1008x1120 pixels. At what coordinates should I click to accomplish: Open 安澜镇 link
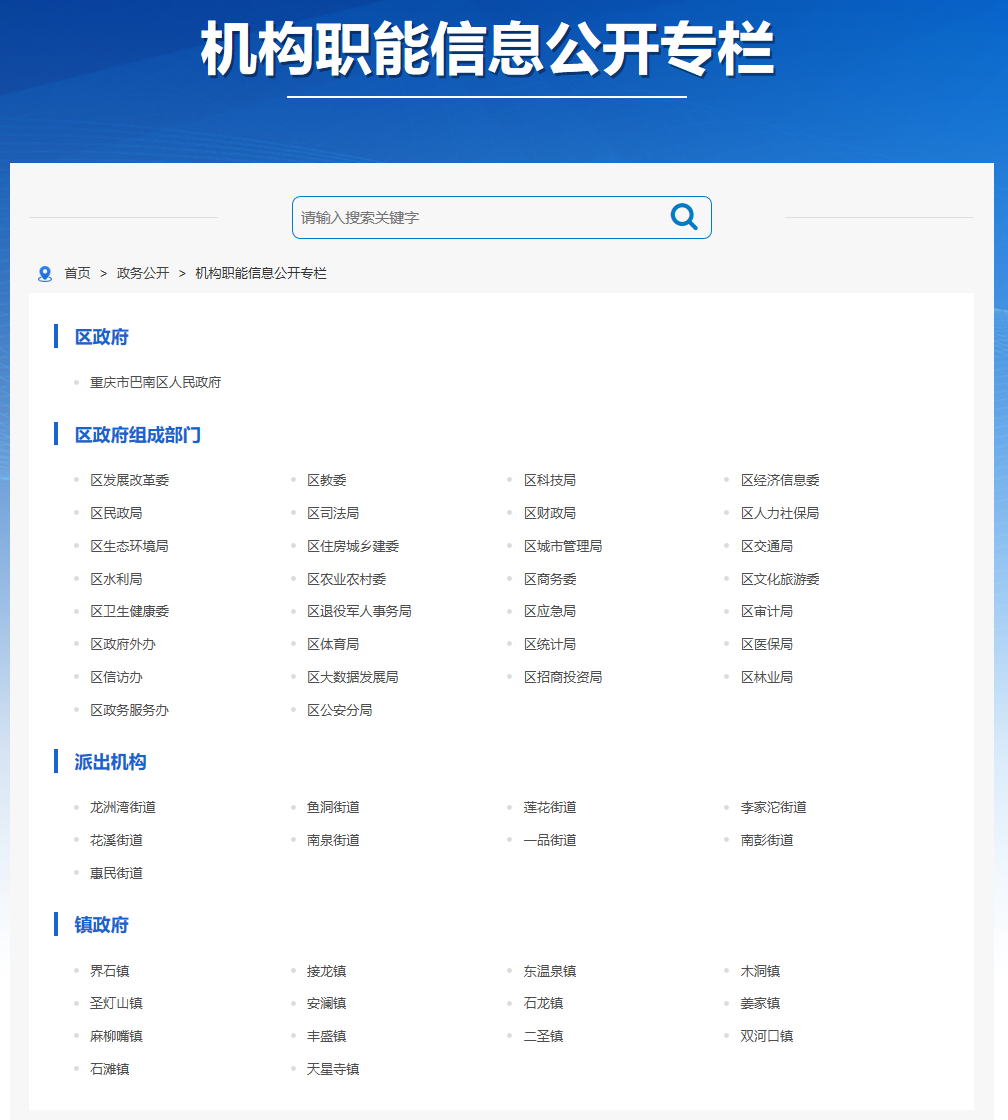pyautogui.click(x=326, y=1003)
